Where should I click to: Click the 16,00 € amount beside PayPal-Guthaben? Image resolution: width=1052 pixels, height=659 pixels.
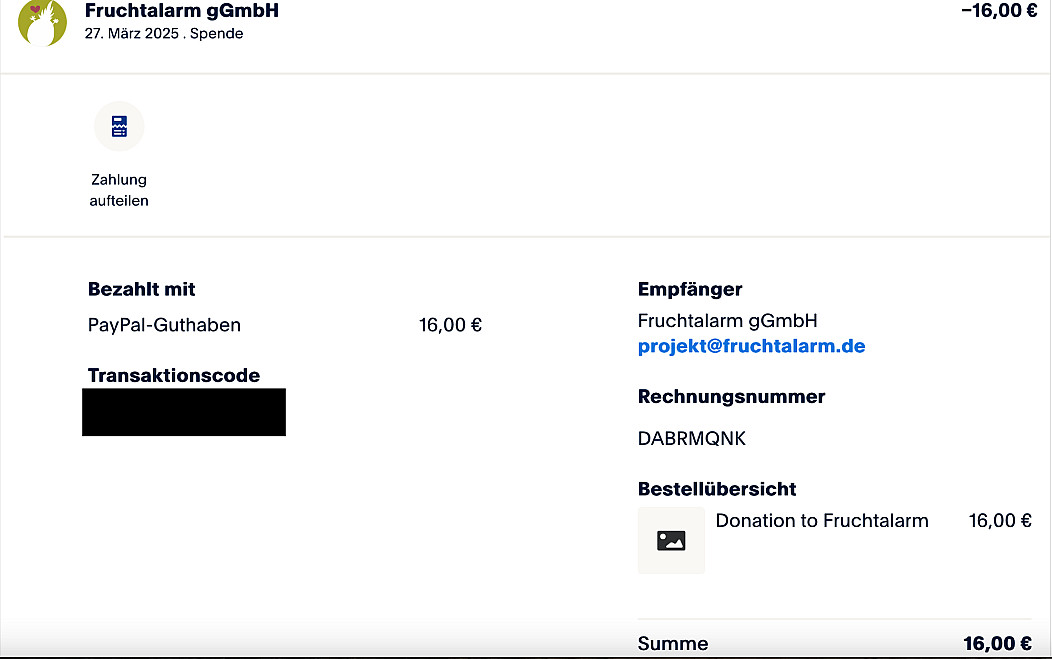click(x=450, y=325)
